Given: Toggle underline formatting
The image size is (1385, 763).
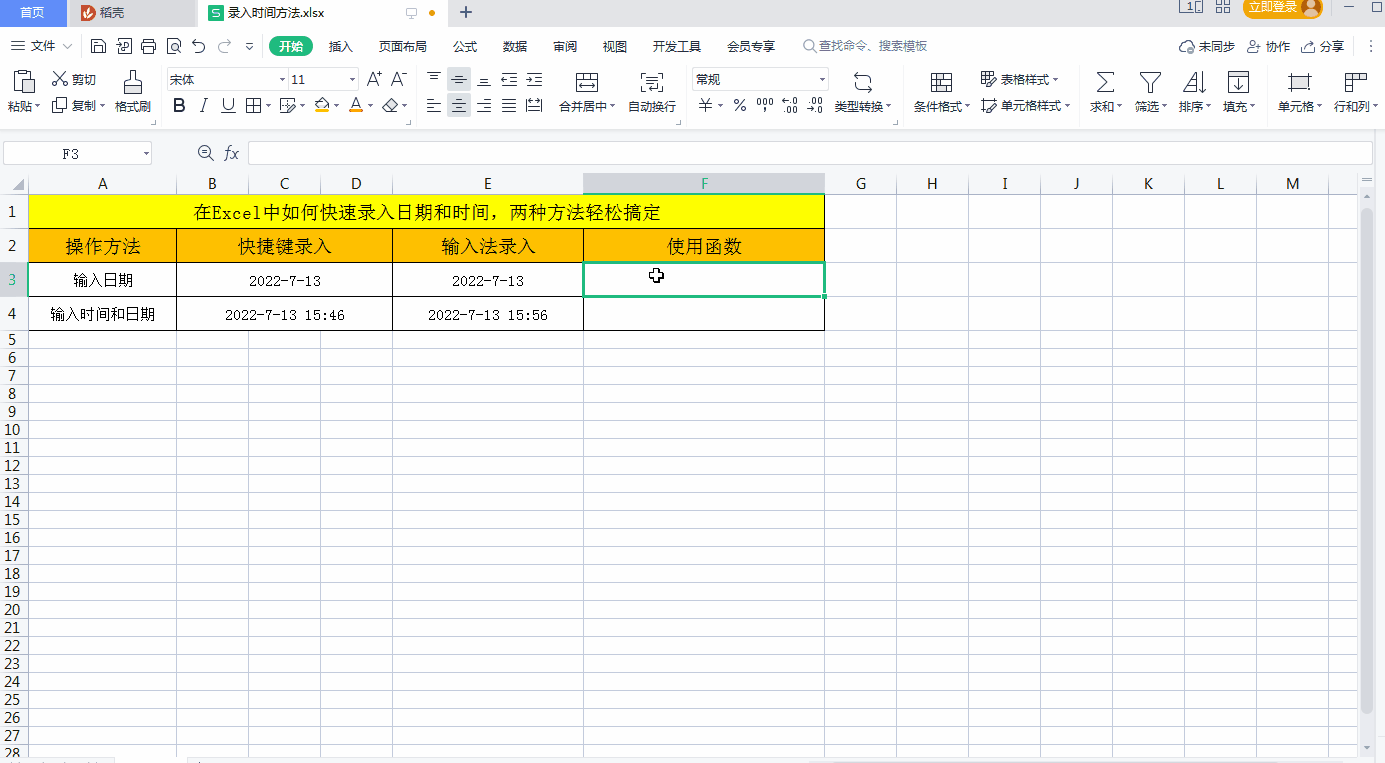Looking at the screenshot, I should pos(226,105).
